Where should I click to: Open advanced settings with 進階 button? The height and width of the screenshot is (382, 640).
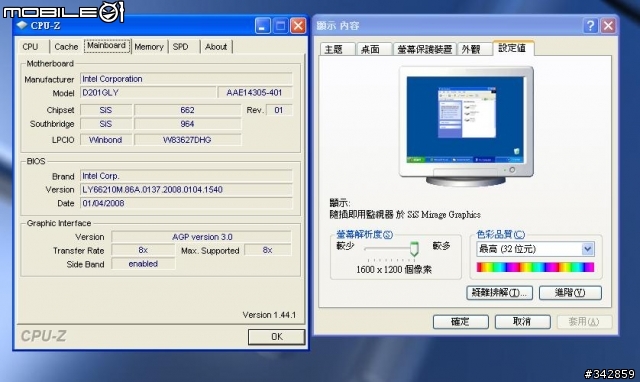tap(570, 293)
